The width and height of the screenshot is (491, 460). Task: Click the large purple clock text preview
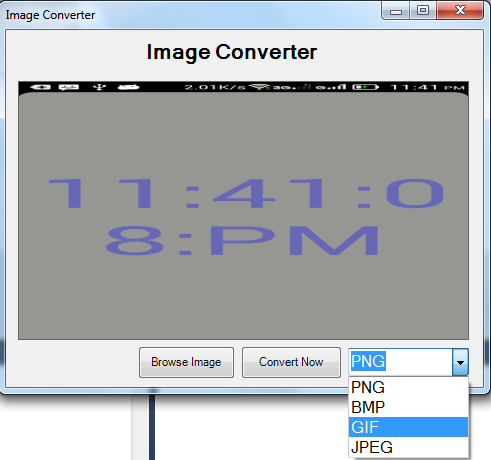click(245, 217)
